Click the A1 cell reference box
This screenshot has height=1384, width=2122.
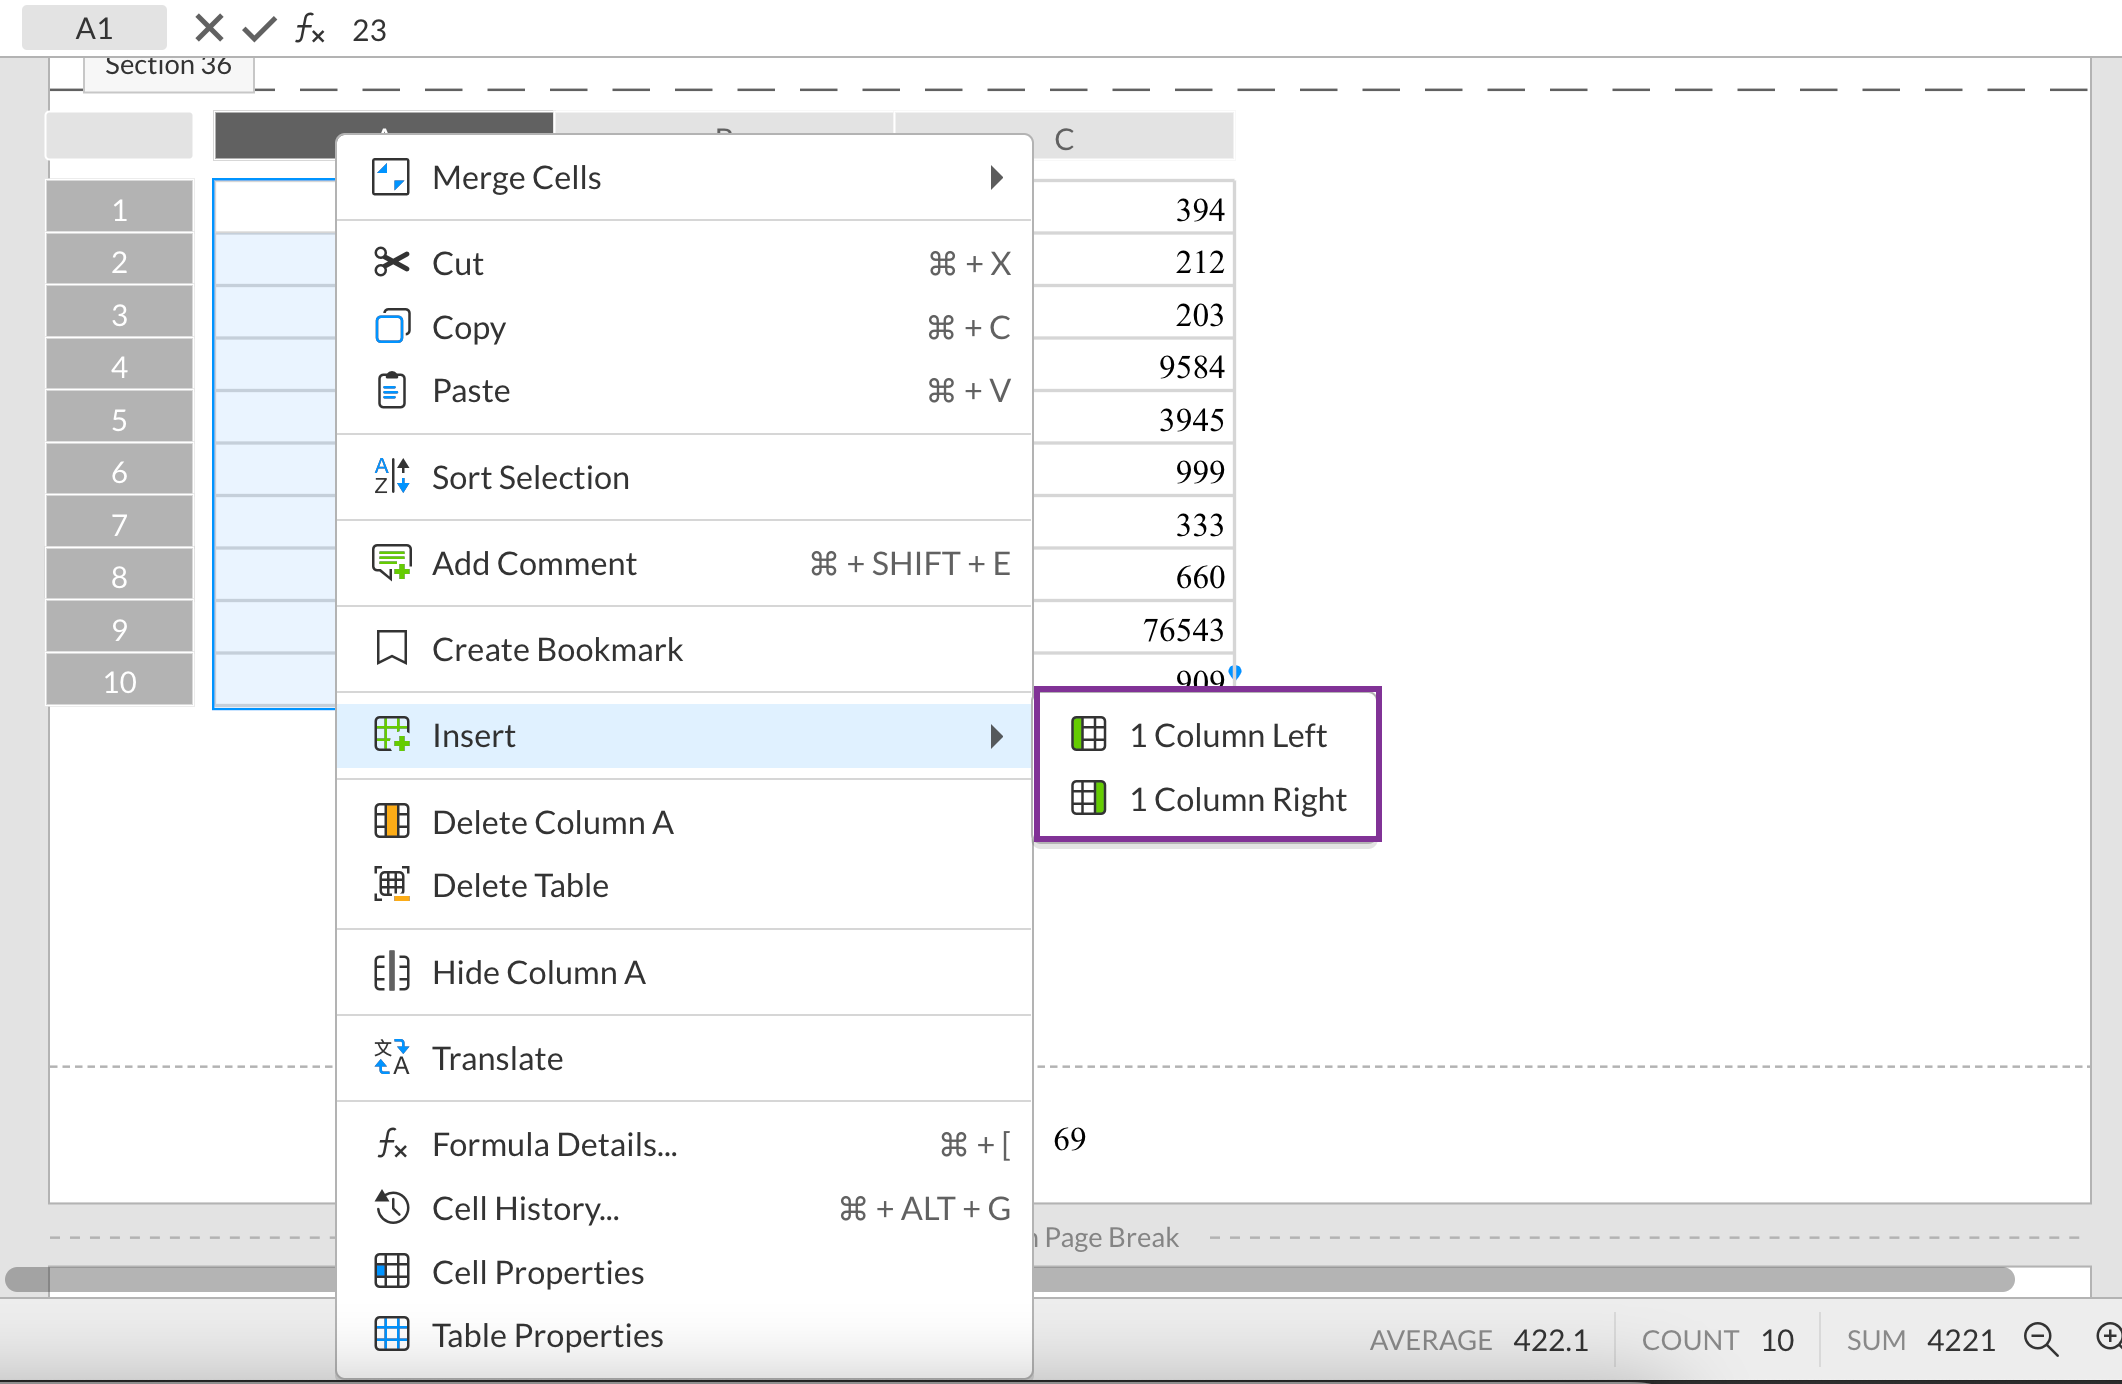pyautogui.click(x=94, y=28)
